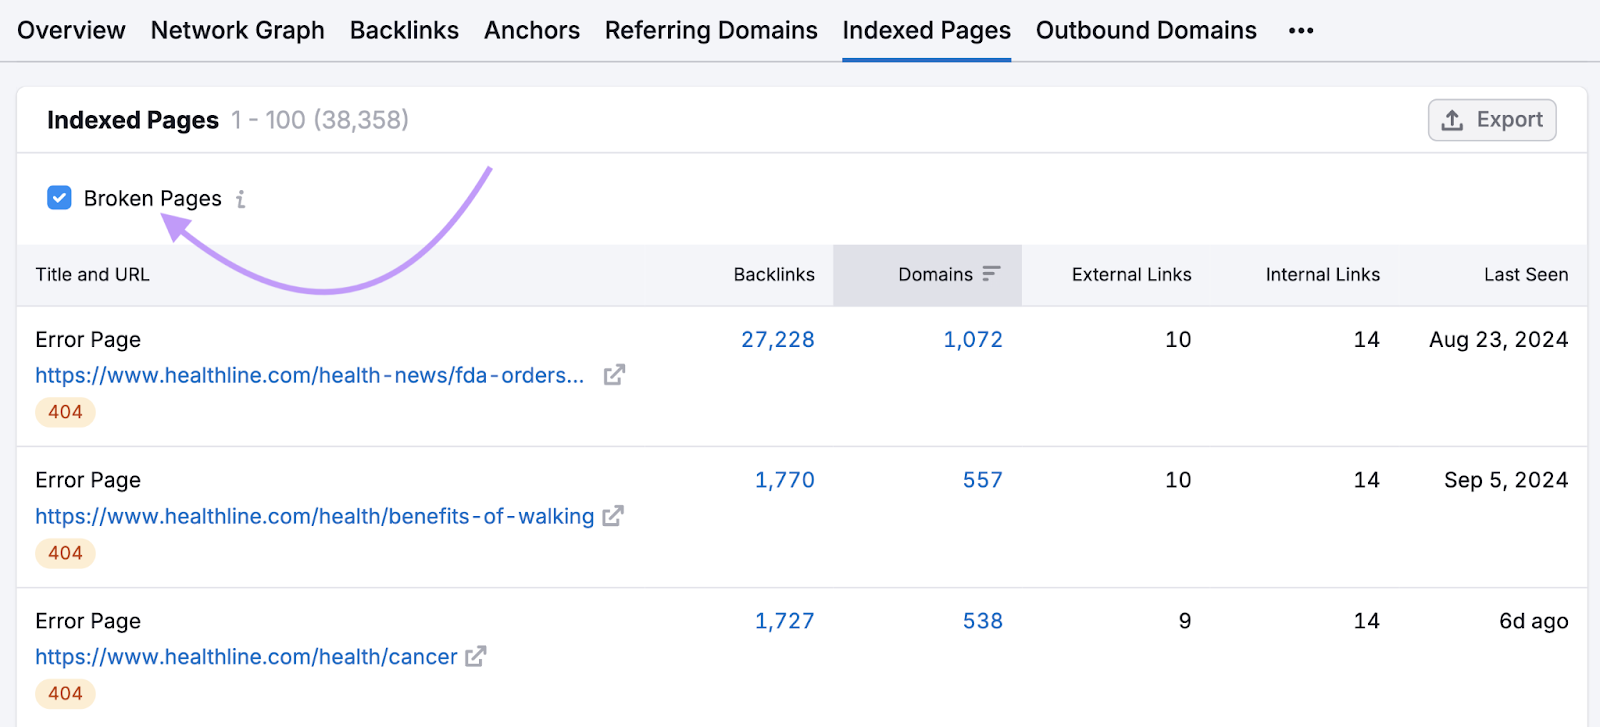Viewport: 1600px width, 727px height.
Task: Click the 1,072 domains count
Action: (x=972, y=340)
